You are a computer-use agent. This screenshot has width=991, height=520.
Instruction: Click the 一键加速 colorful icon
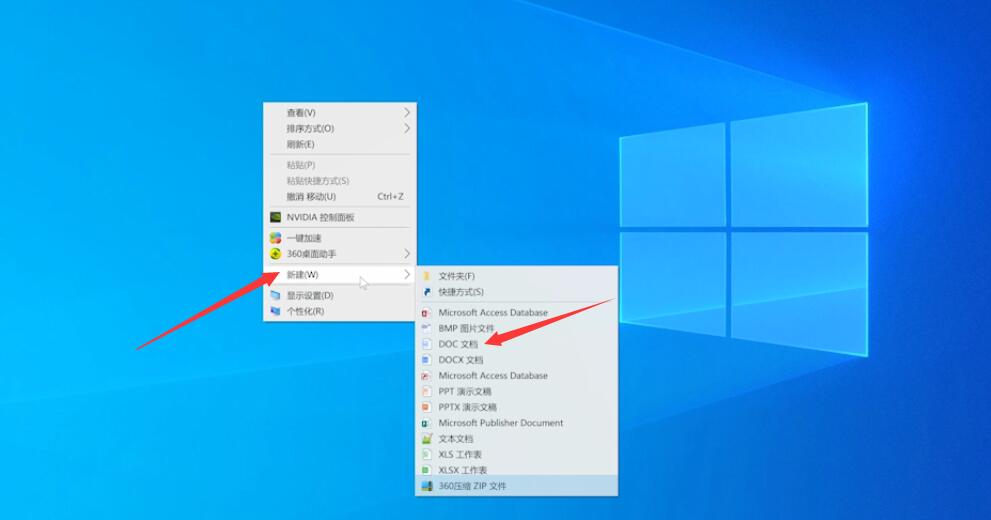click(x=276, y=238)
